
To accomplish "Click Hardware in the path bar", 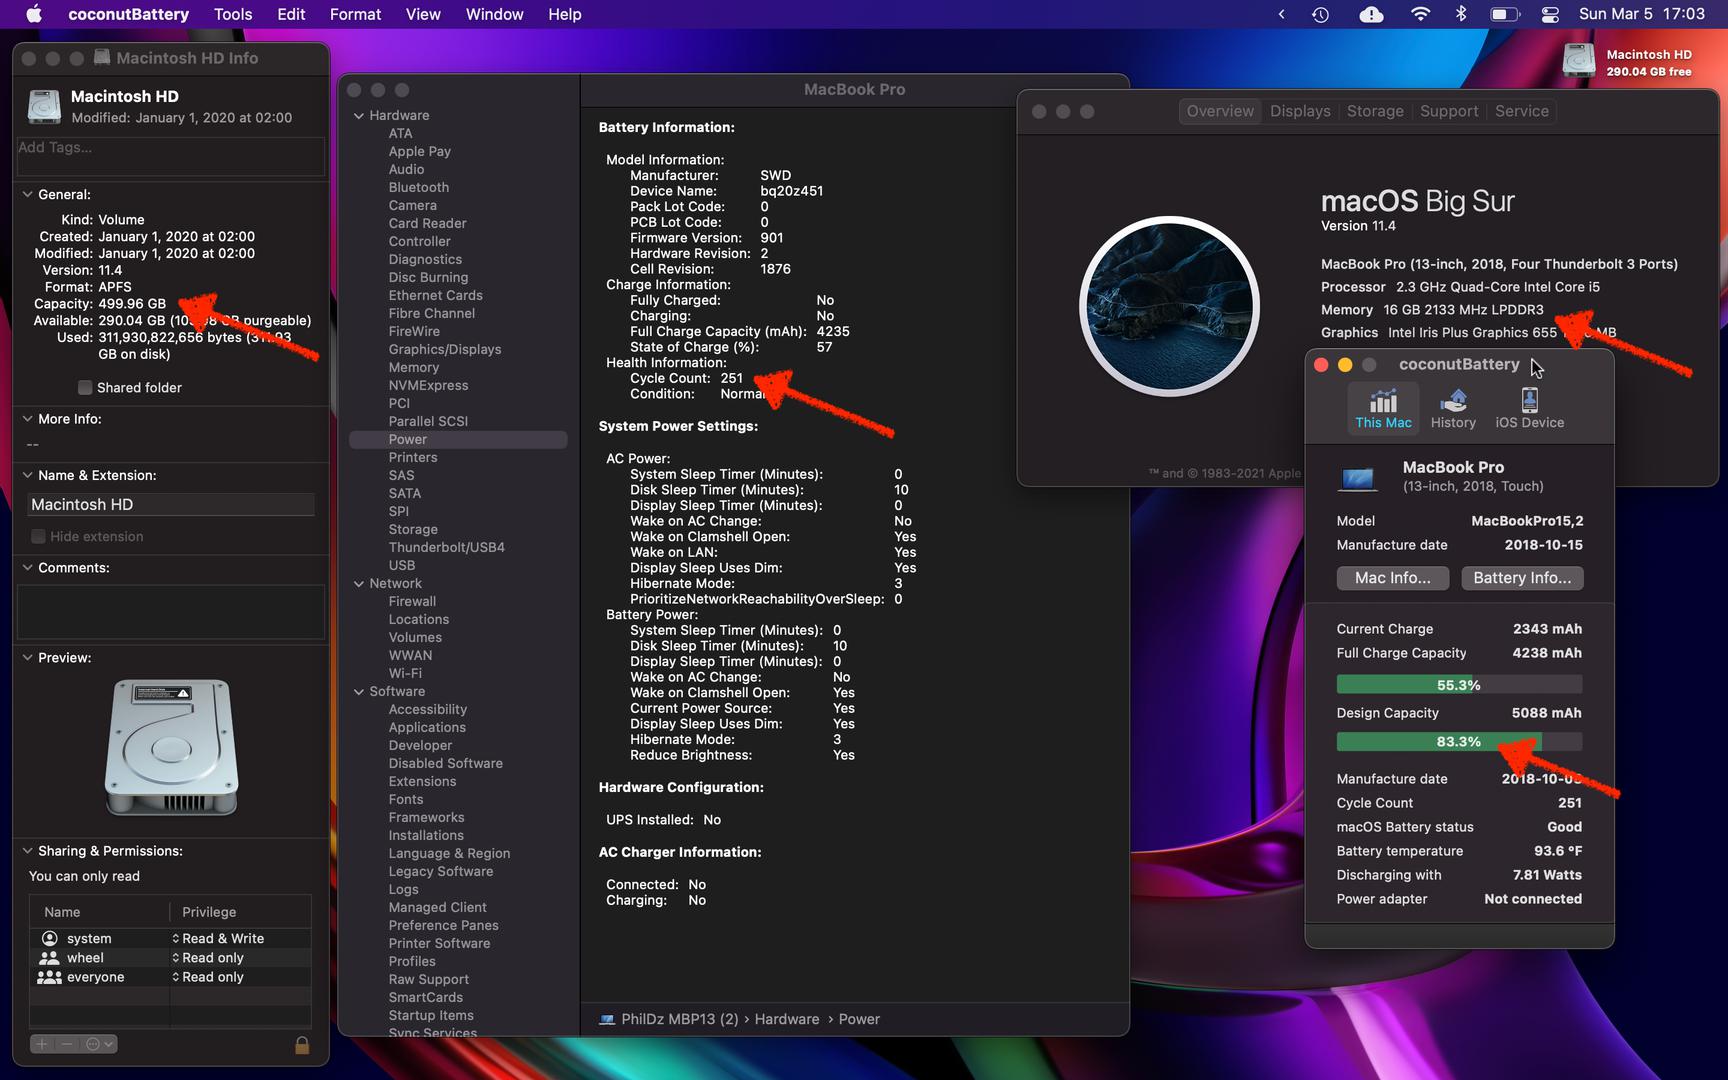I will click(x=786, y=1019).
